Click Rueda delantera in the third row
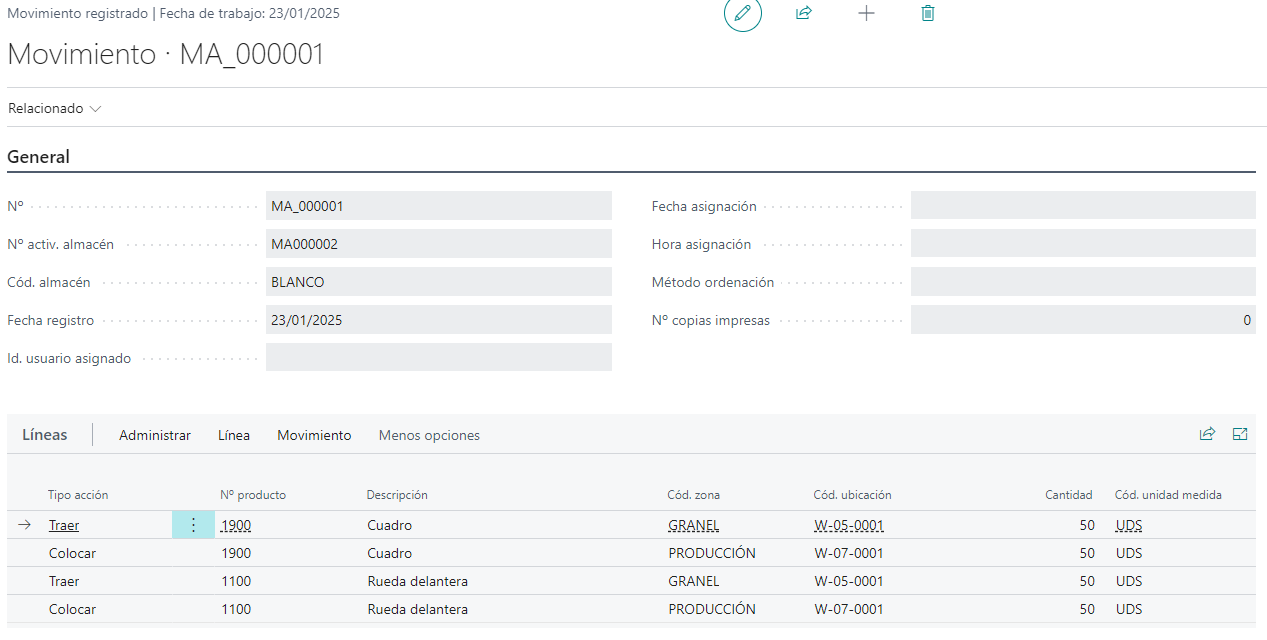This screenshot has width=1267, height=640. [x=418, y=581]
